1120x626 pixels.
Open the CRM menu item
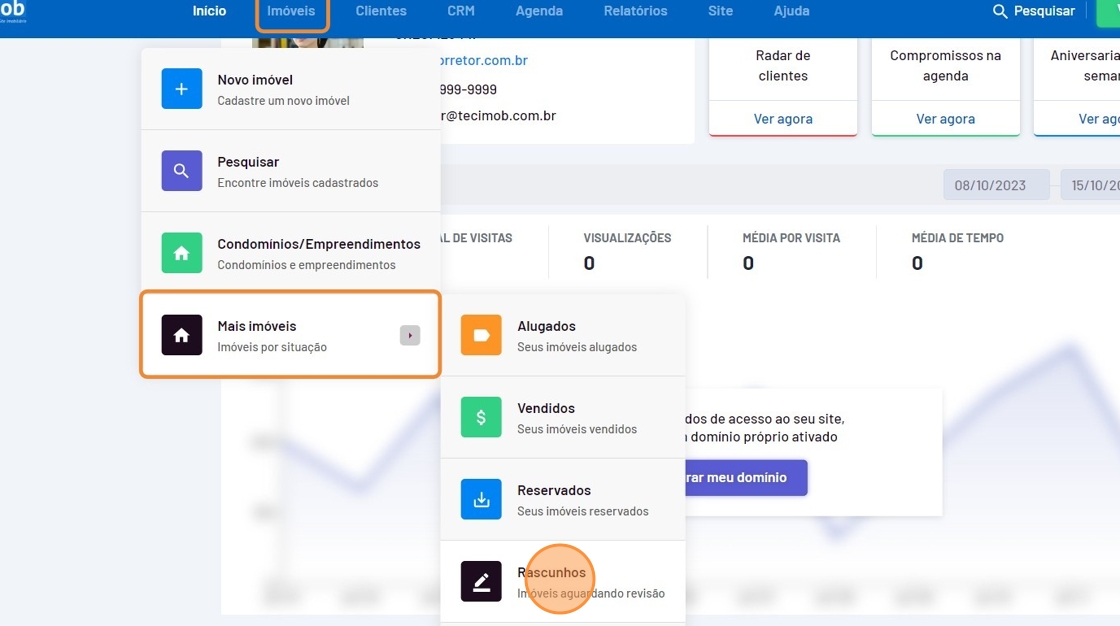coord(461,11)
